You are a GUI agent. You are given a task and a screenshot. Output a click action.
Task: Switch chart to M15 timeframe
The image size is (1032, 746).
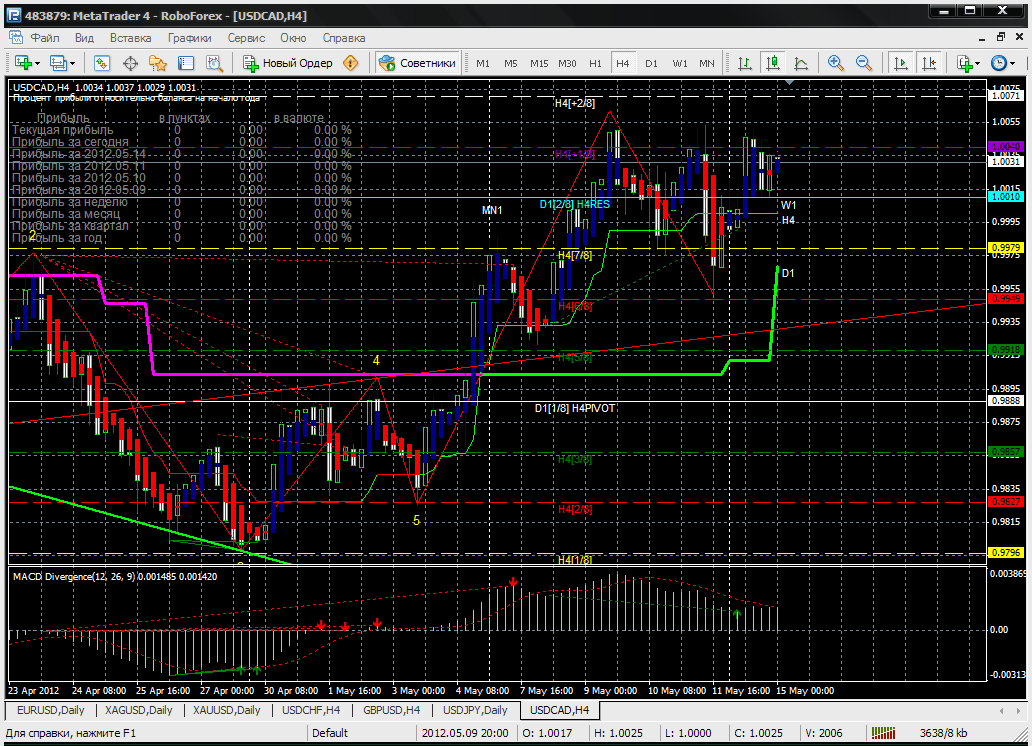tap(539, 63)
